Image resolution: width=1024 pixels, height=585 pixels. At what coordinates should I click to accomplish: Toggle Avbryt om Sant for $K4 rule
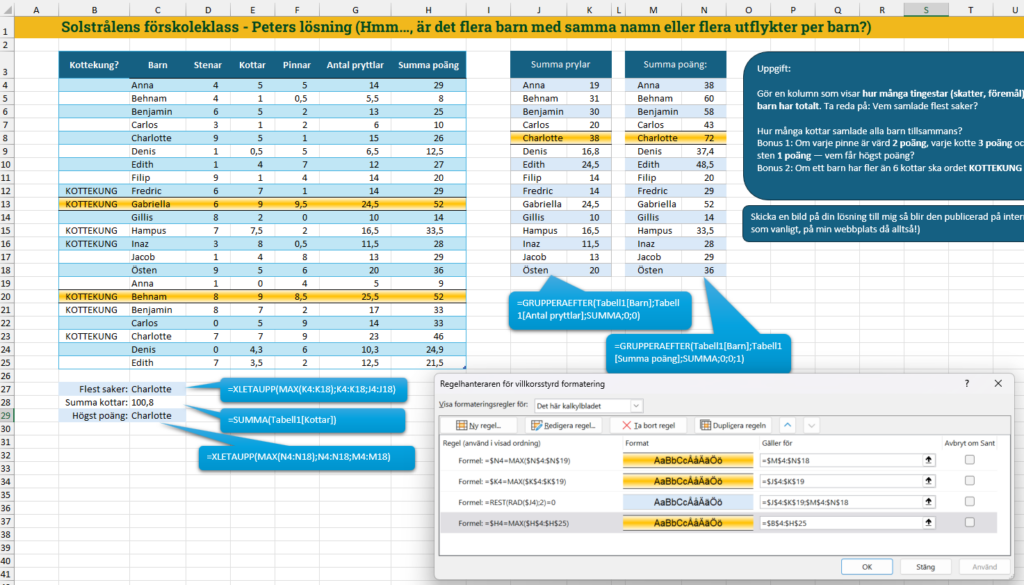coord(970,481)
